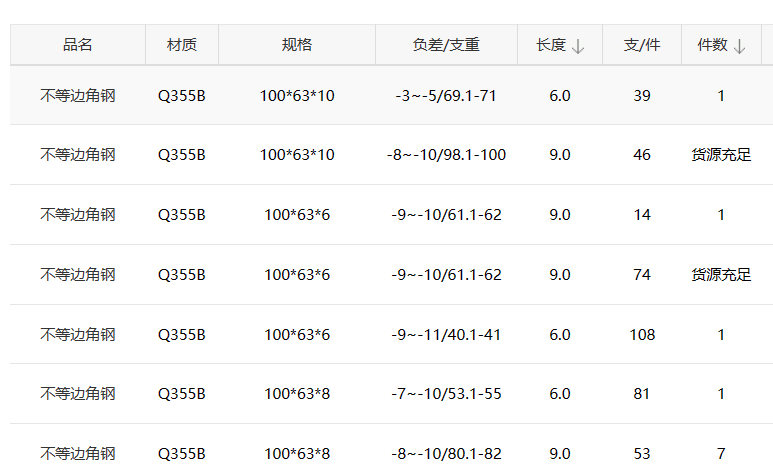Viewport: 773px width, 471px height.
Task: Sort by the 长度 header label
Action: tap(551, 45)
